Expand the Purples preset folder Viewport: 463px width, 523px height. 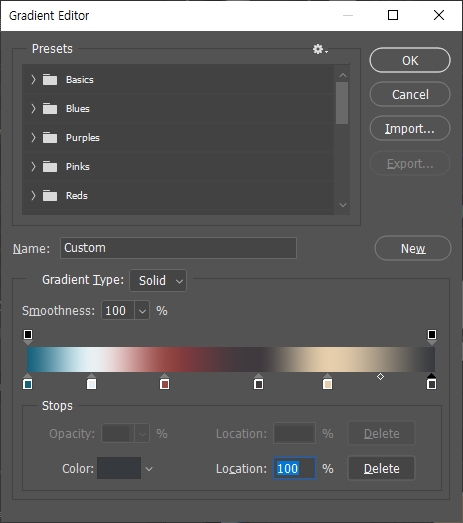click(33, 137)
